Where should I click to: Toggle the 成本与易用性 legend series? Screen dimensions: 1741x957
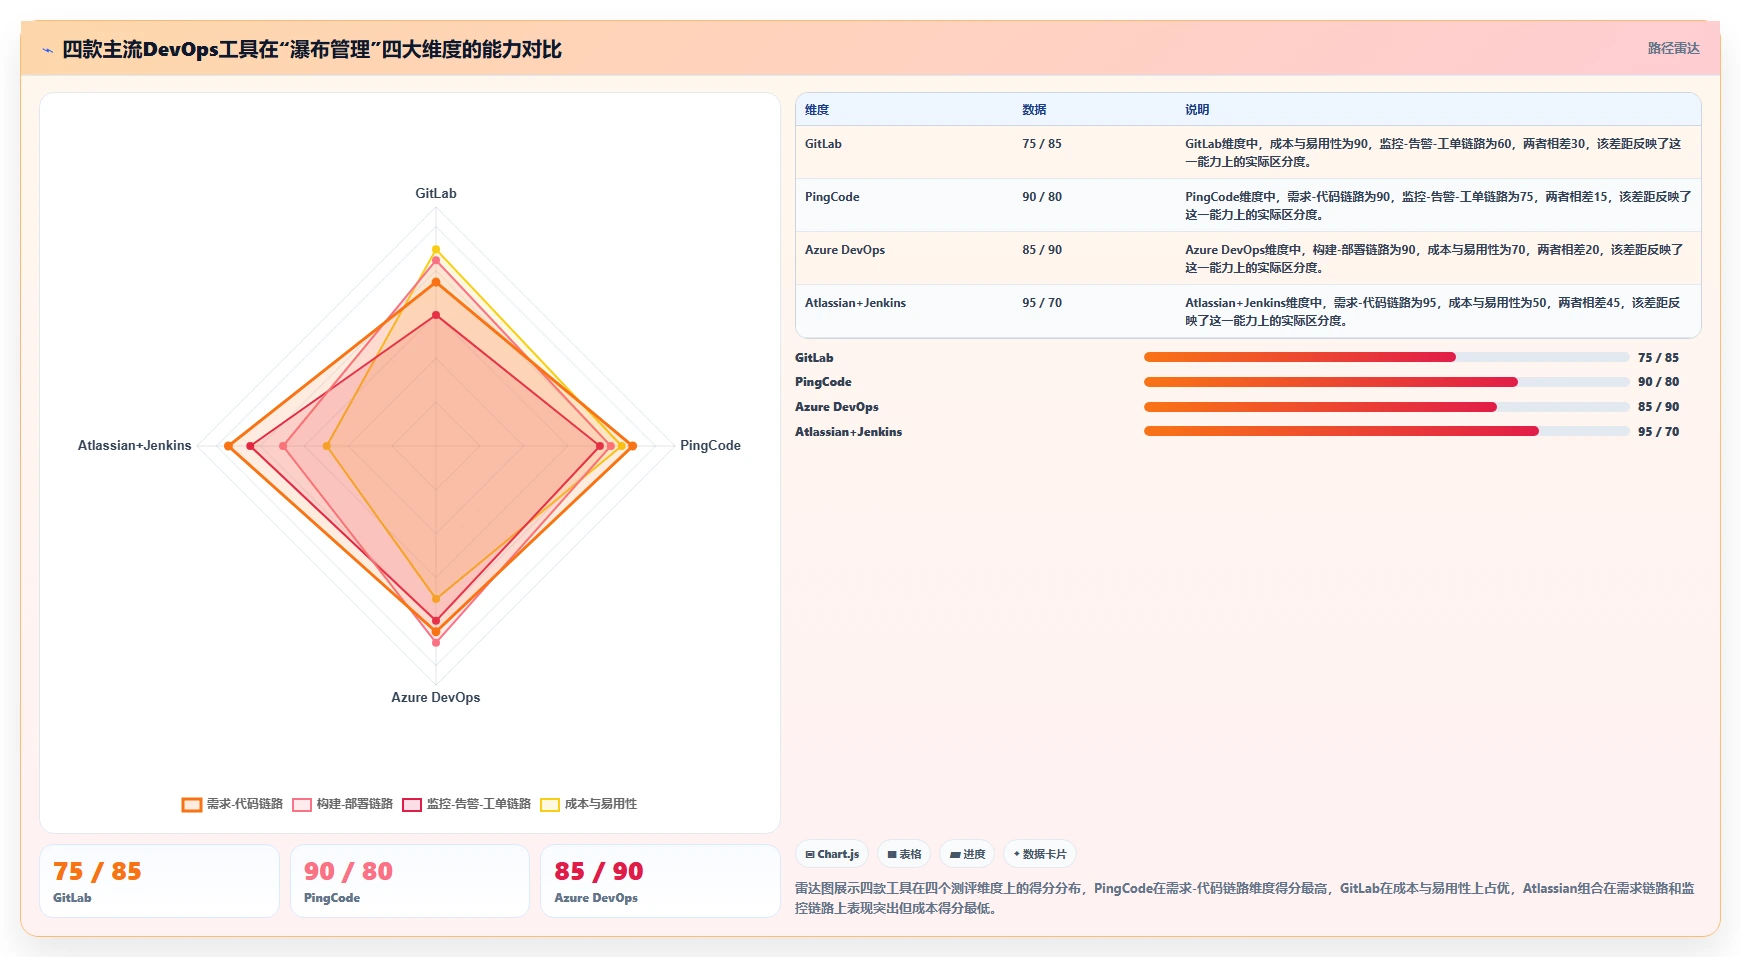(x=589, y=804)
